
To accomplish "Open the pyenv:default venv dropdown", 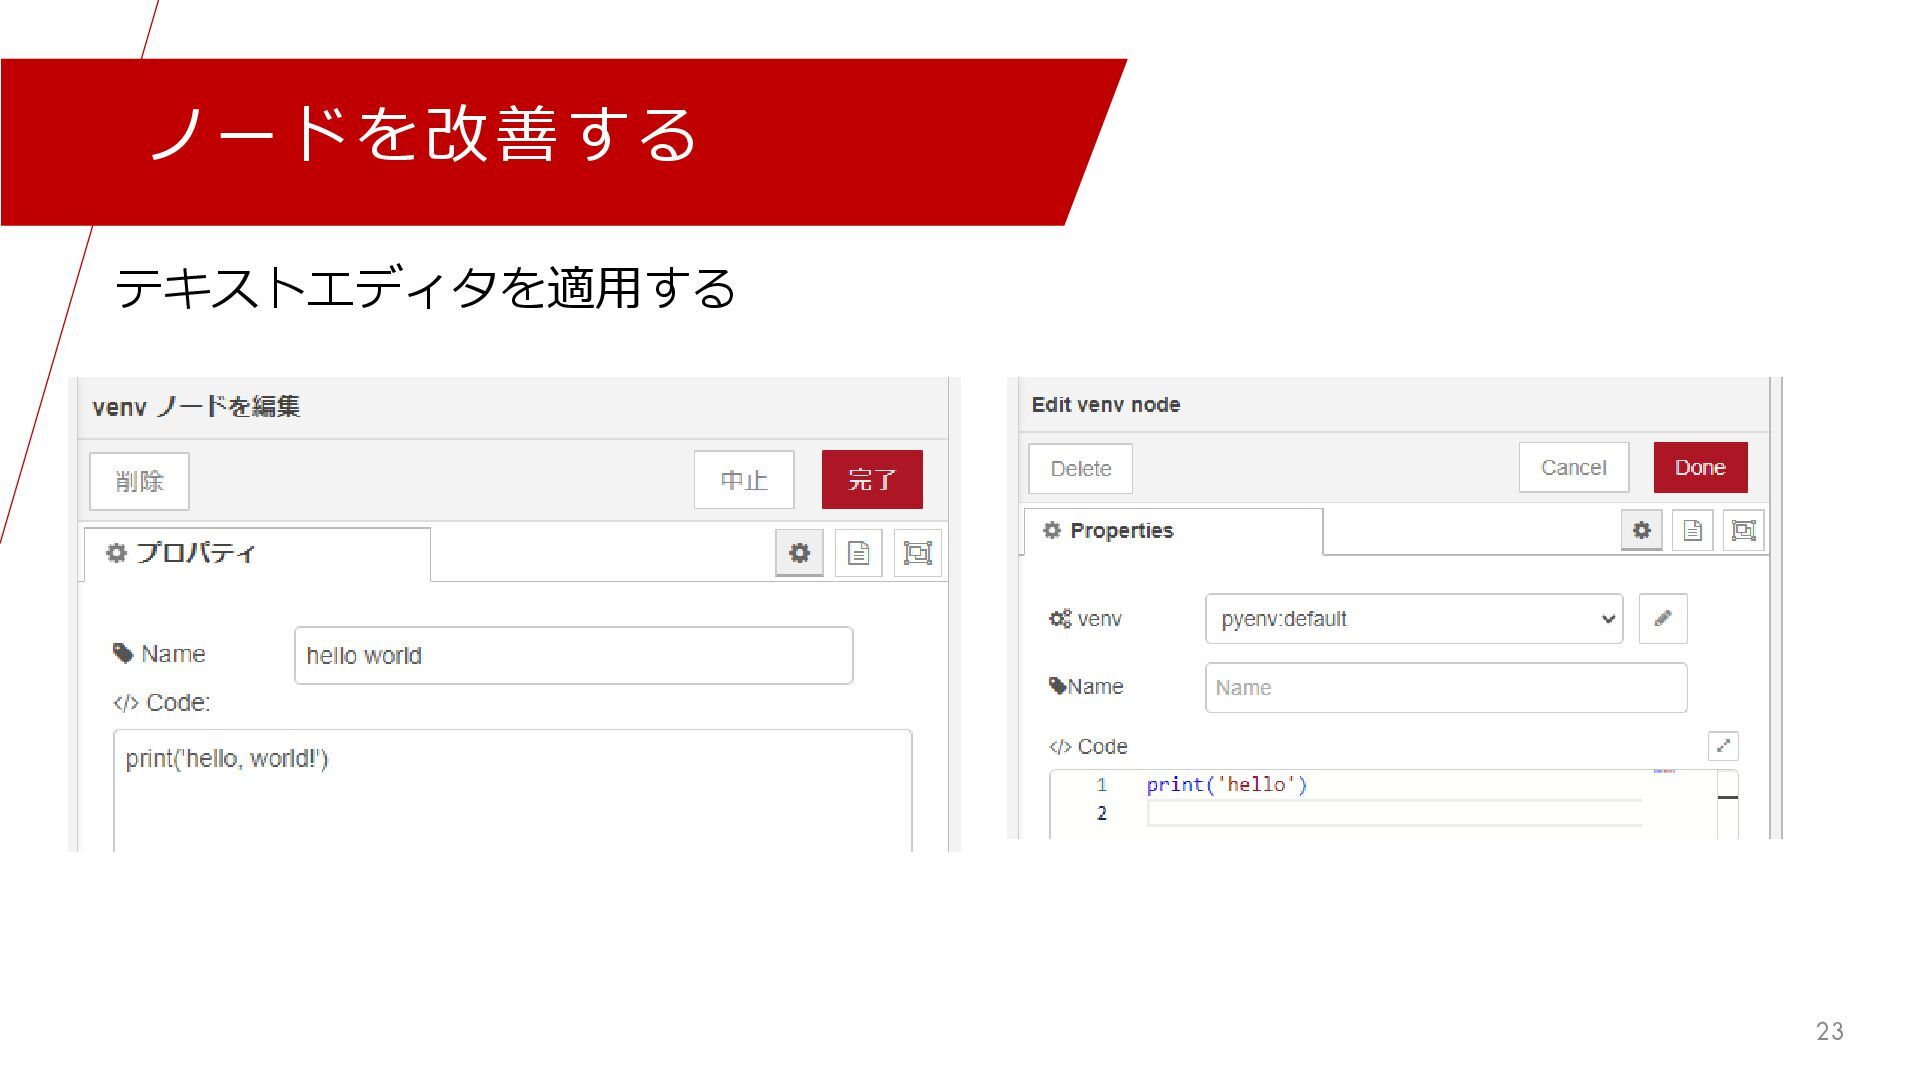I will click(x=1413, y=618).
